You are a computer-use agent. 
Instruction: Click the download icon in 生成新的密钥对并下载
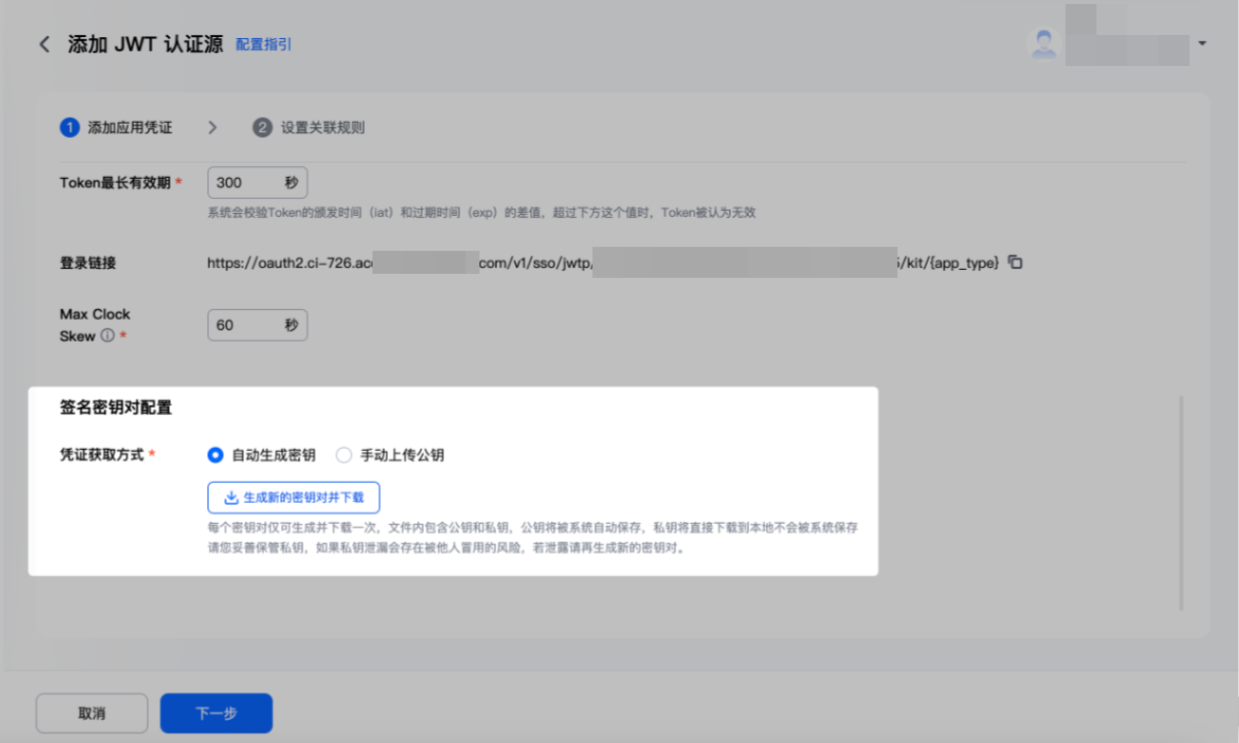231,497
